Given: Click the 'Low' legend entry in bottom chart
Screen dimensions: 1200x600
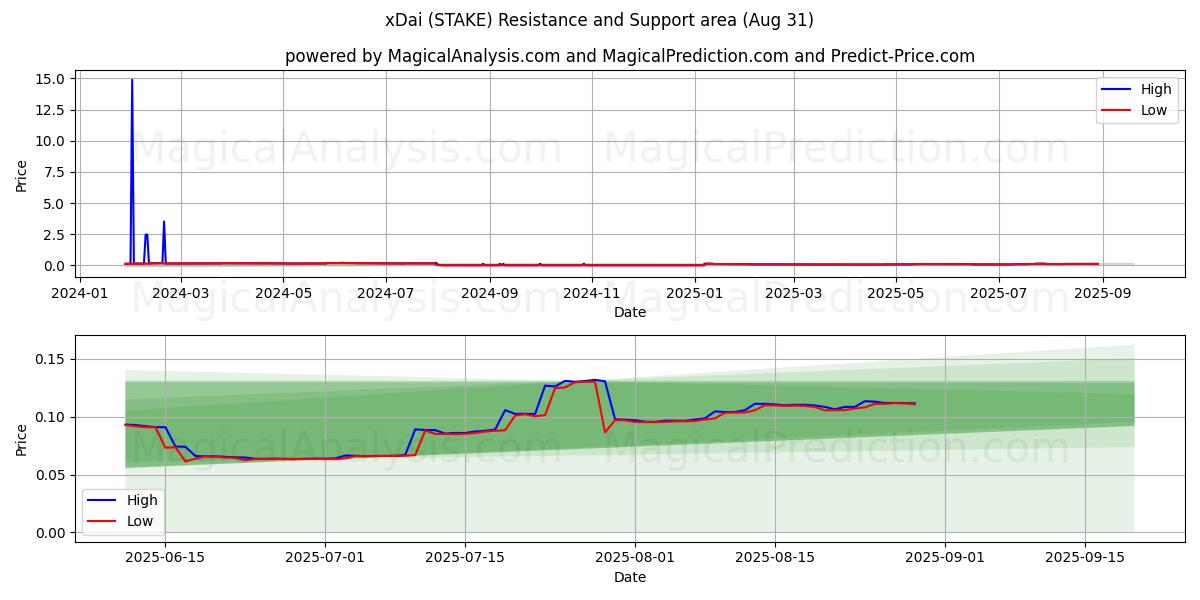Looking at the screenshot, I should [x=122, y=521].
